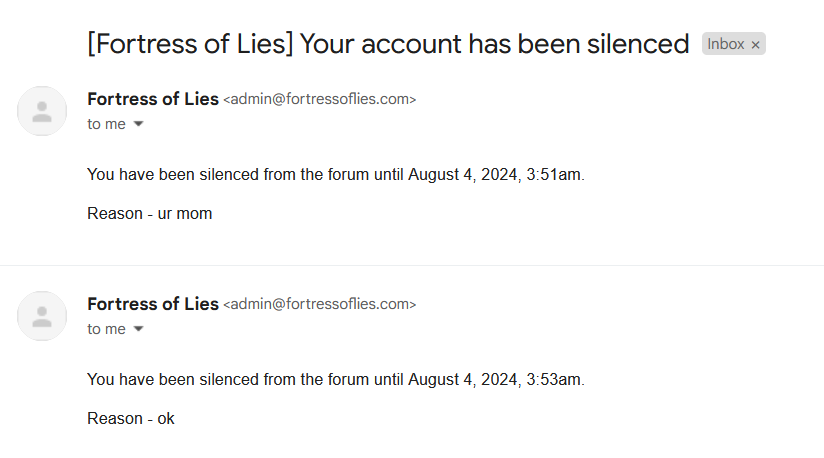
Task: Click second Fortress of Lies sender name
Action: (153, 304)
